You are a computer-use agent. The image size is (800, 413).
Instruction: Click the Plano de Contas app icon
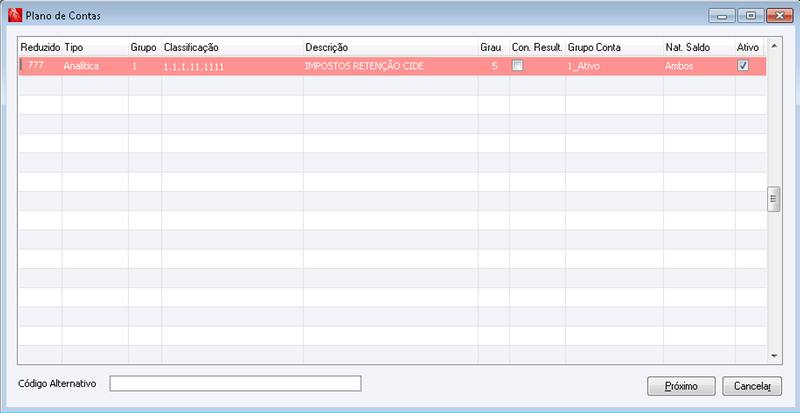click(15, 16)
